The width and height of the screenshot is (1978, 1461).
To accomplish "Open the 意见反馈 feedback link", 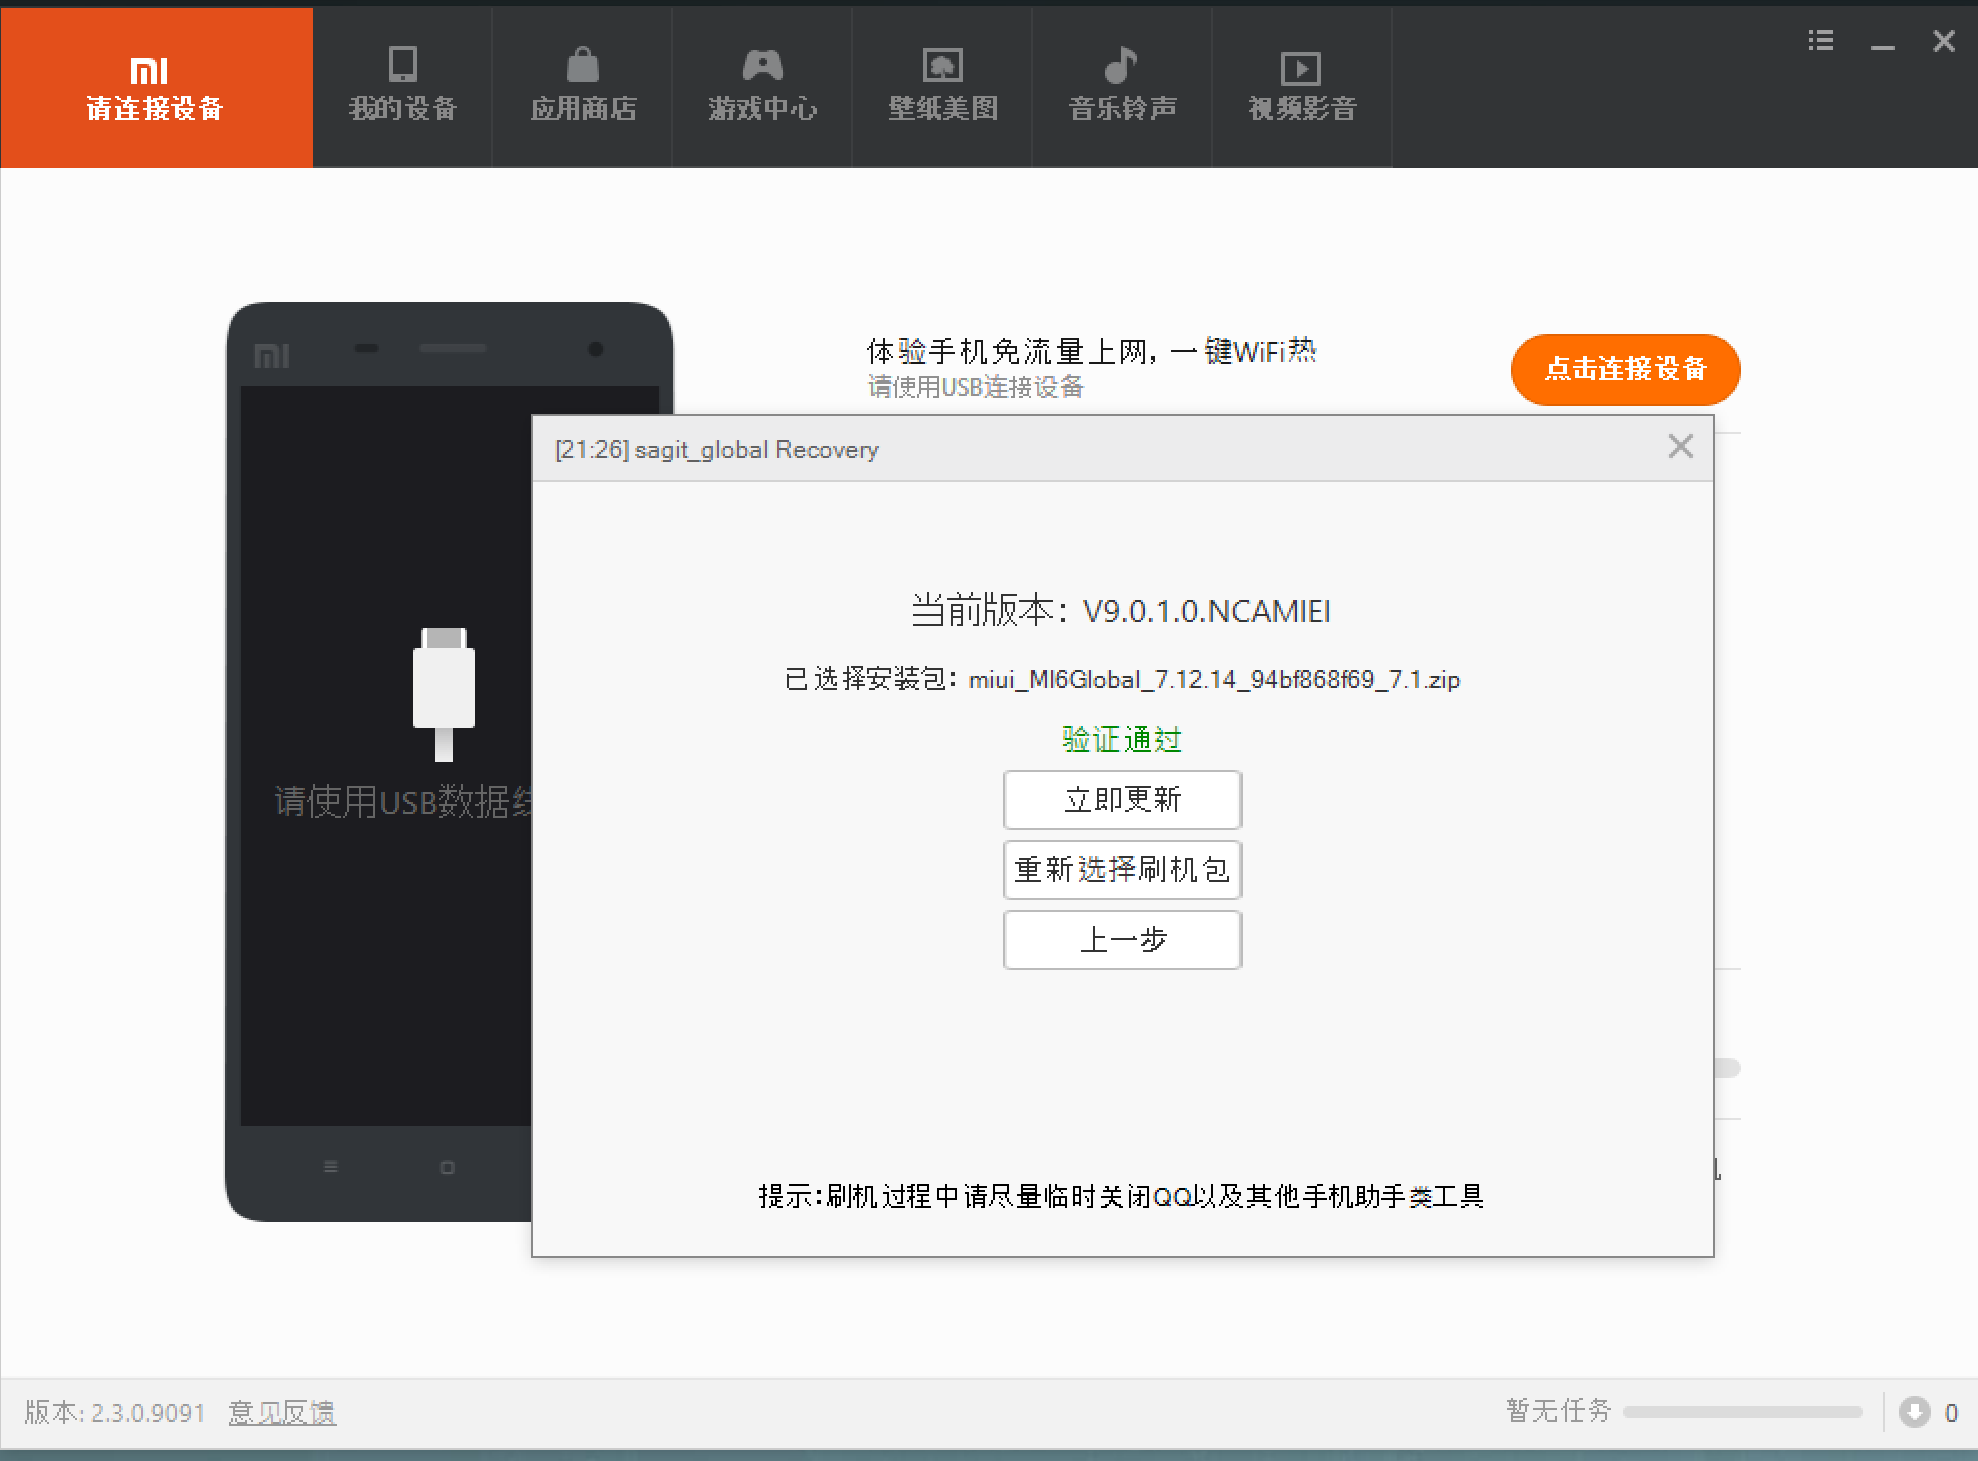I will pyautogui.click(x=282, y=1412).
